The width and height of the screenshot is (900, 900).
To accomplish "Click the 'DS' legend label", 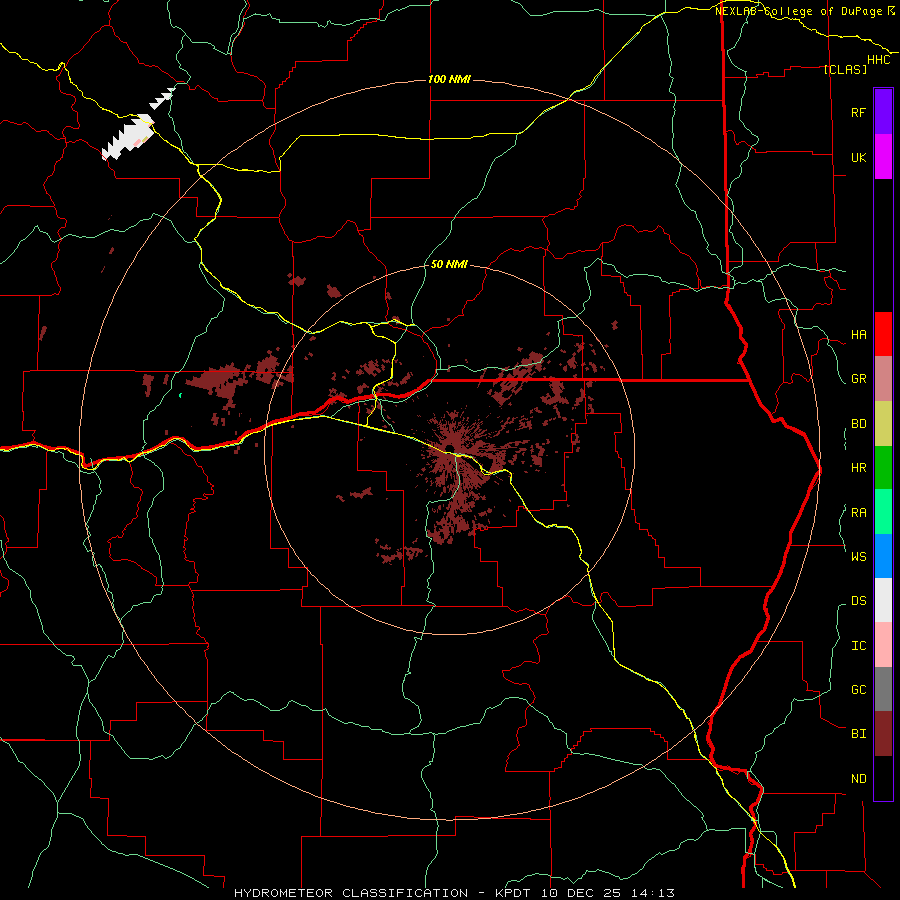I will point(858,600).
